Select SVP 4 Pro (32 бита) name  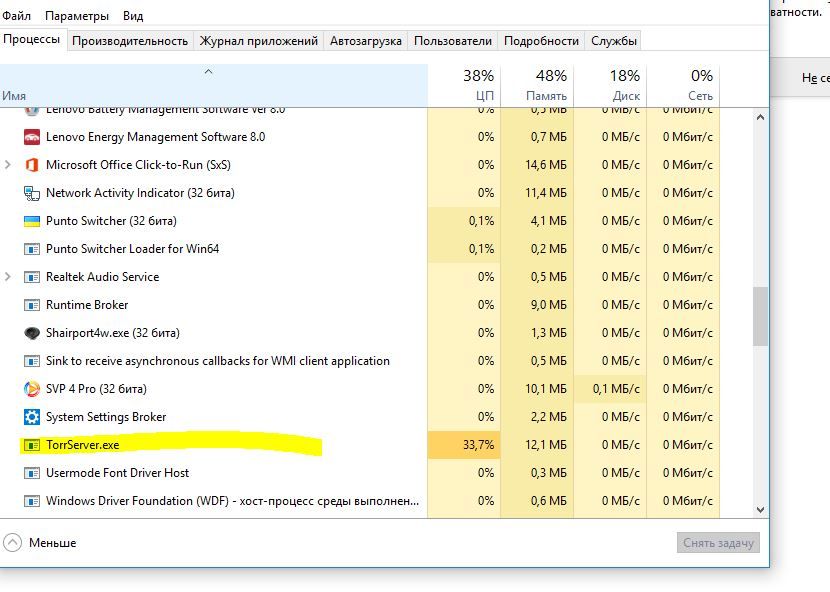[96, 389]
